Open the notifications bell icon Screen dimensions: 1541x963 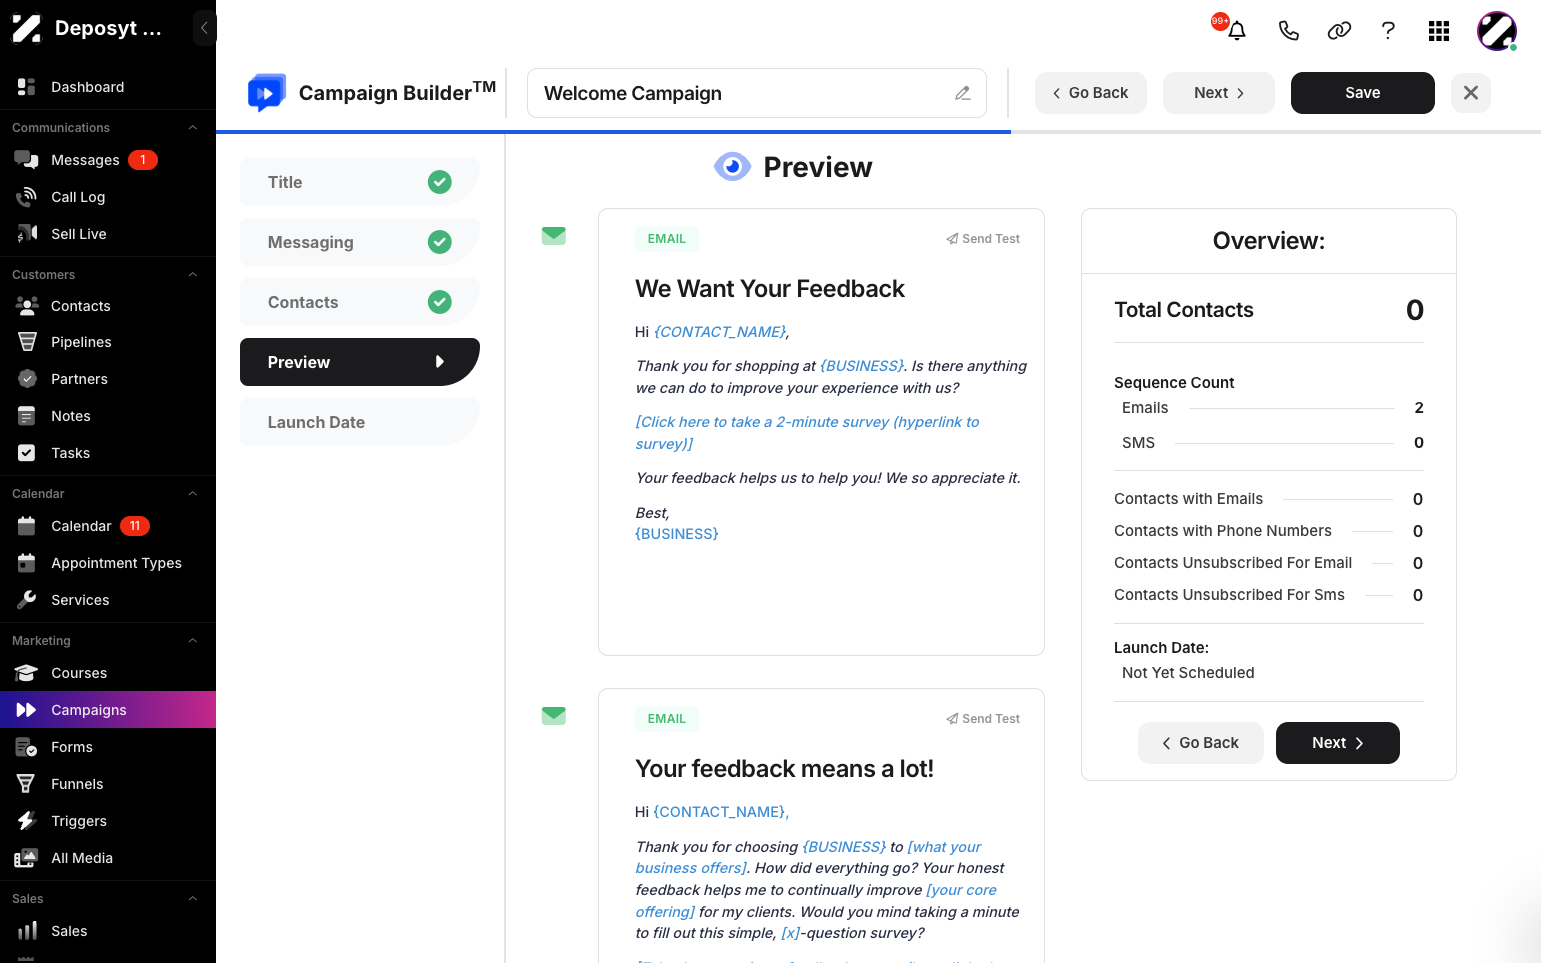click(x=1237, y=31)
